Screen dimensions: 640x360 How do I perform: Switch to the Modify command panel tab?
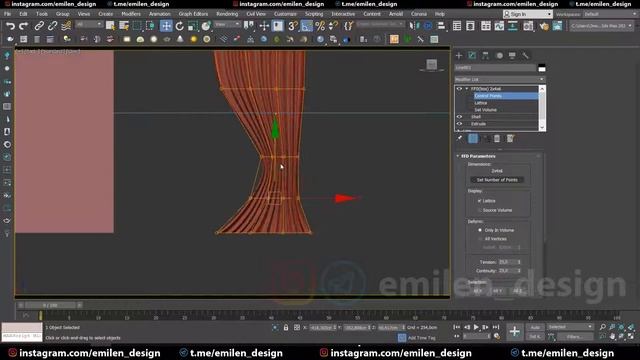point(472,56)
